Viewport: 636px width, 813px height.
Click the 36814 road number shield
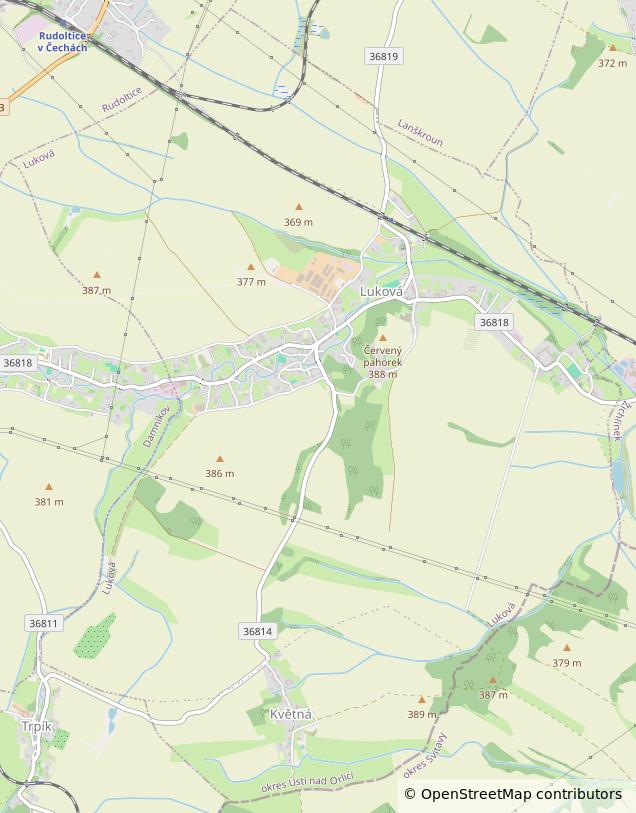pos(258,631)
